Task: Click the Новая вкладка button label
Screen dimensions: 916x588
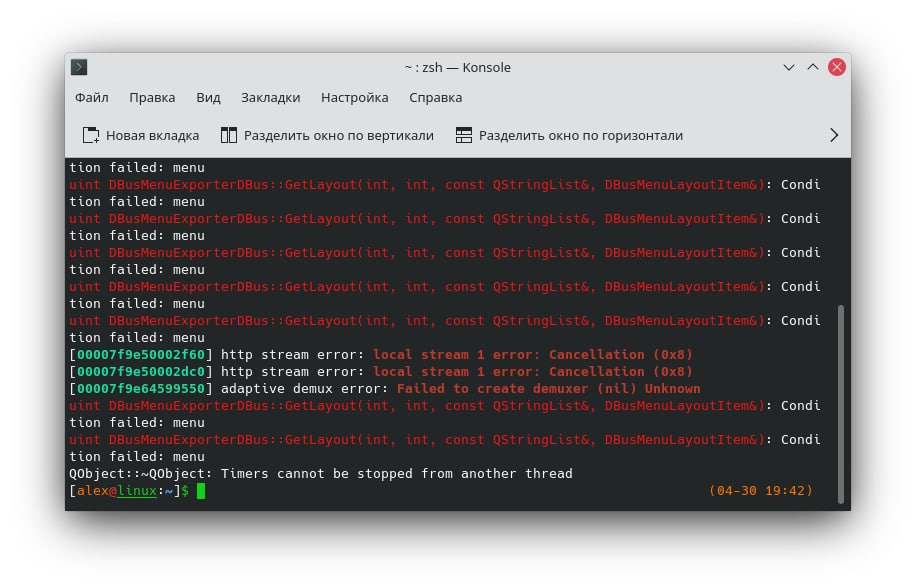Action: click(152, 135)
